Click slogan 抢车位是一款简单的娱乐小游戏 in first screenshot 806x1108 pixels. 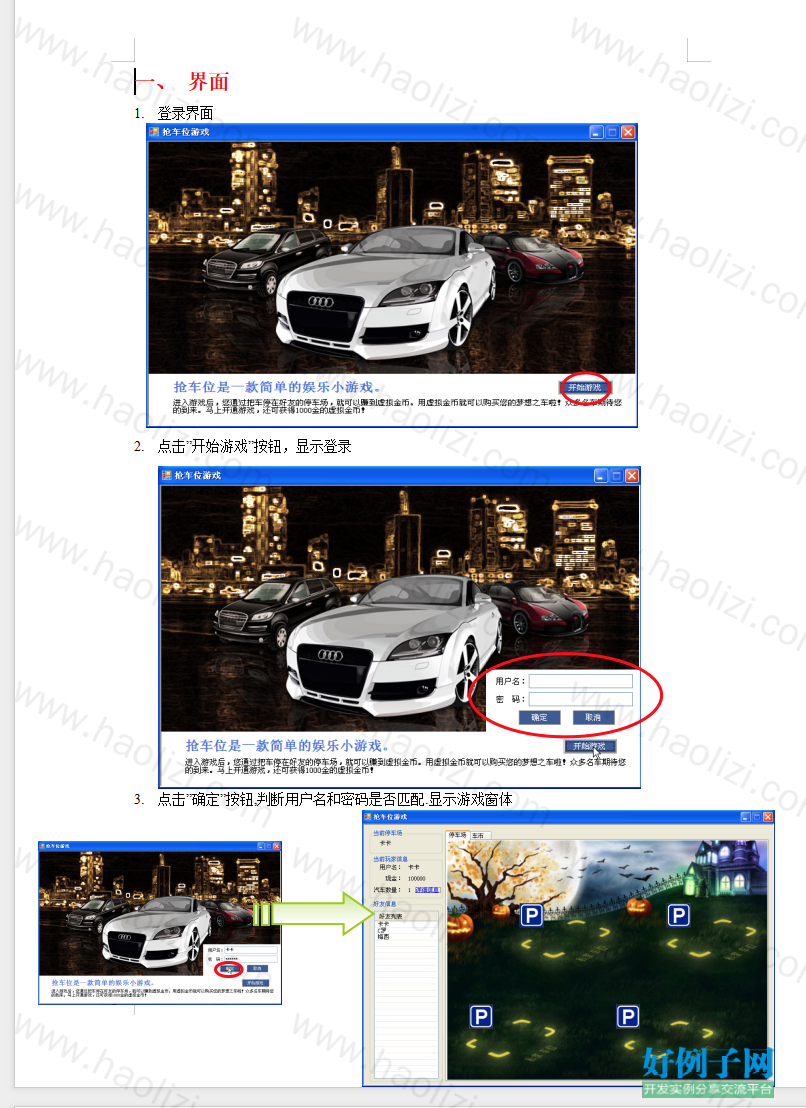point(278,387)
